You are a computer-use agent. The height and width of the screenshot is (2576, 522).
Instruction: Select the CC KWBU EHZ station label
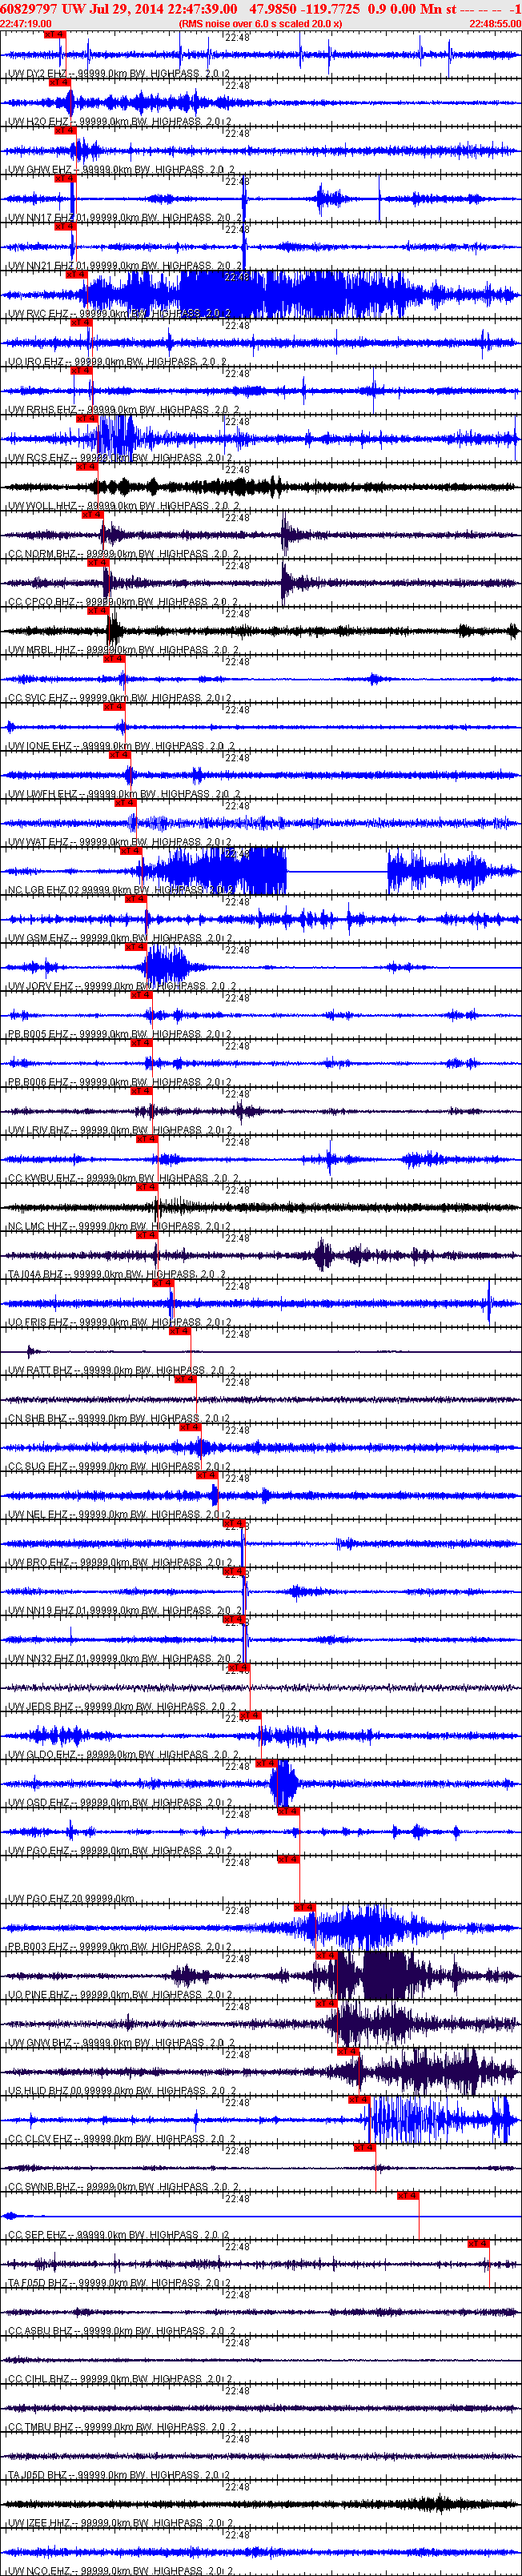(x=123, y=1178)
